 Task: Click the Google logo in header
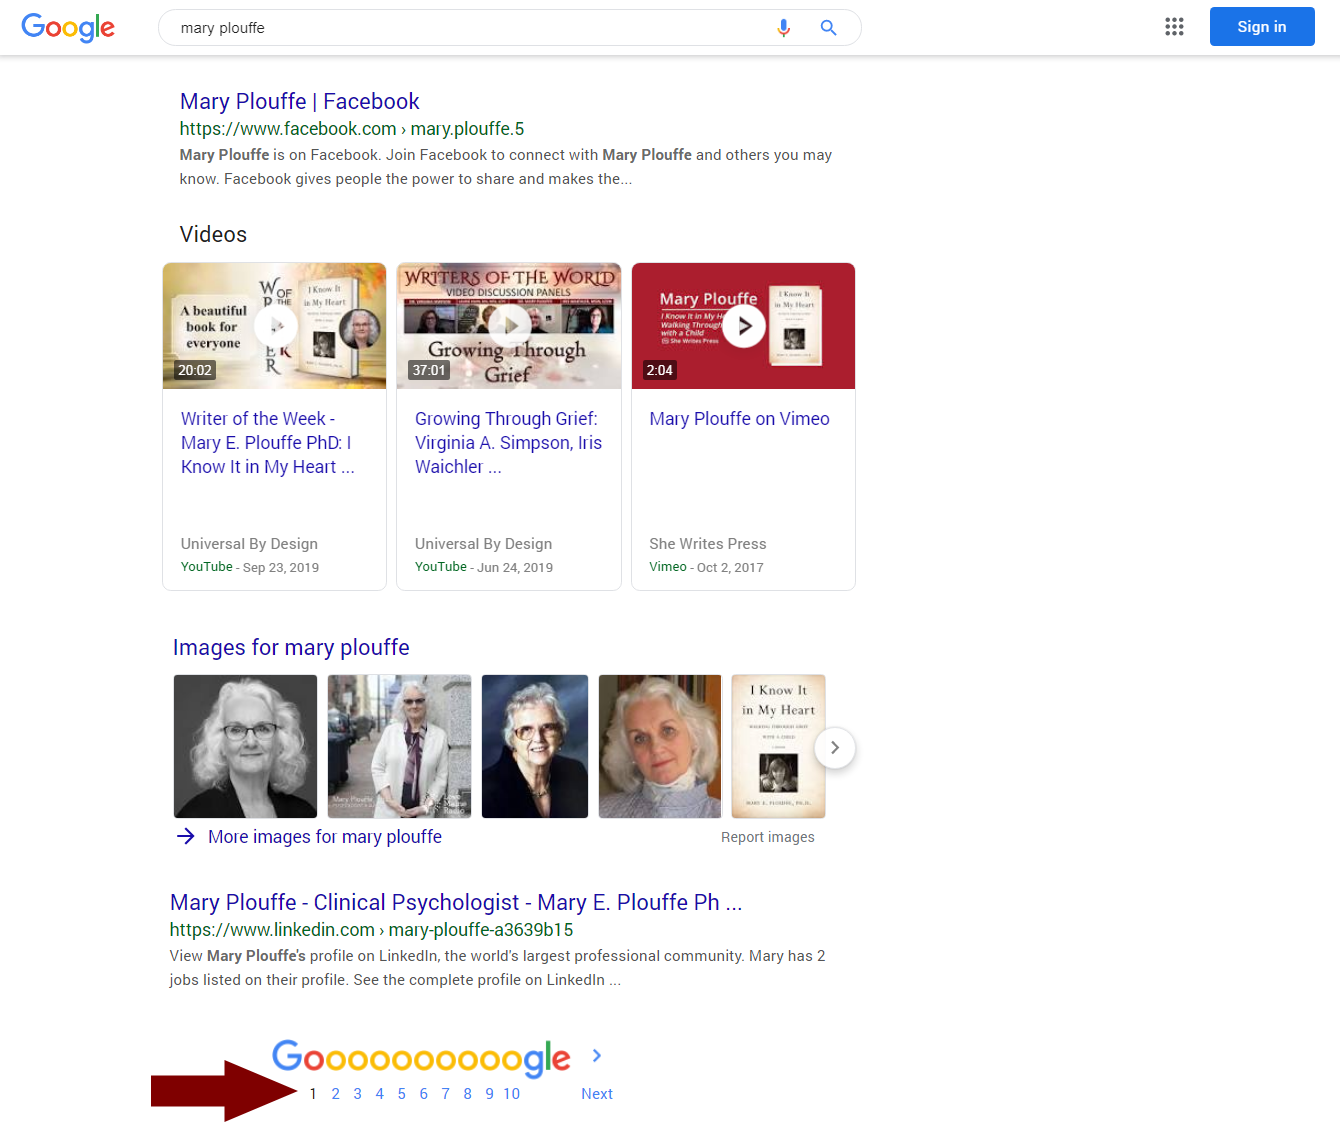(x=68, y=27)
